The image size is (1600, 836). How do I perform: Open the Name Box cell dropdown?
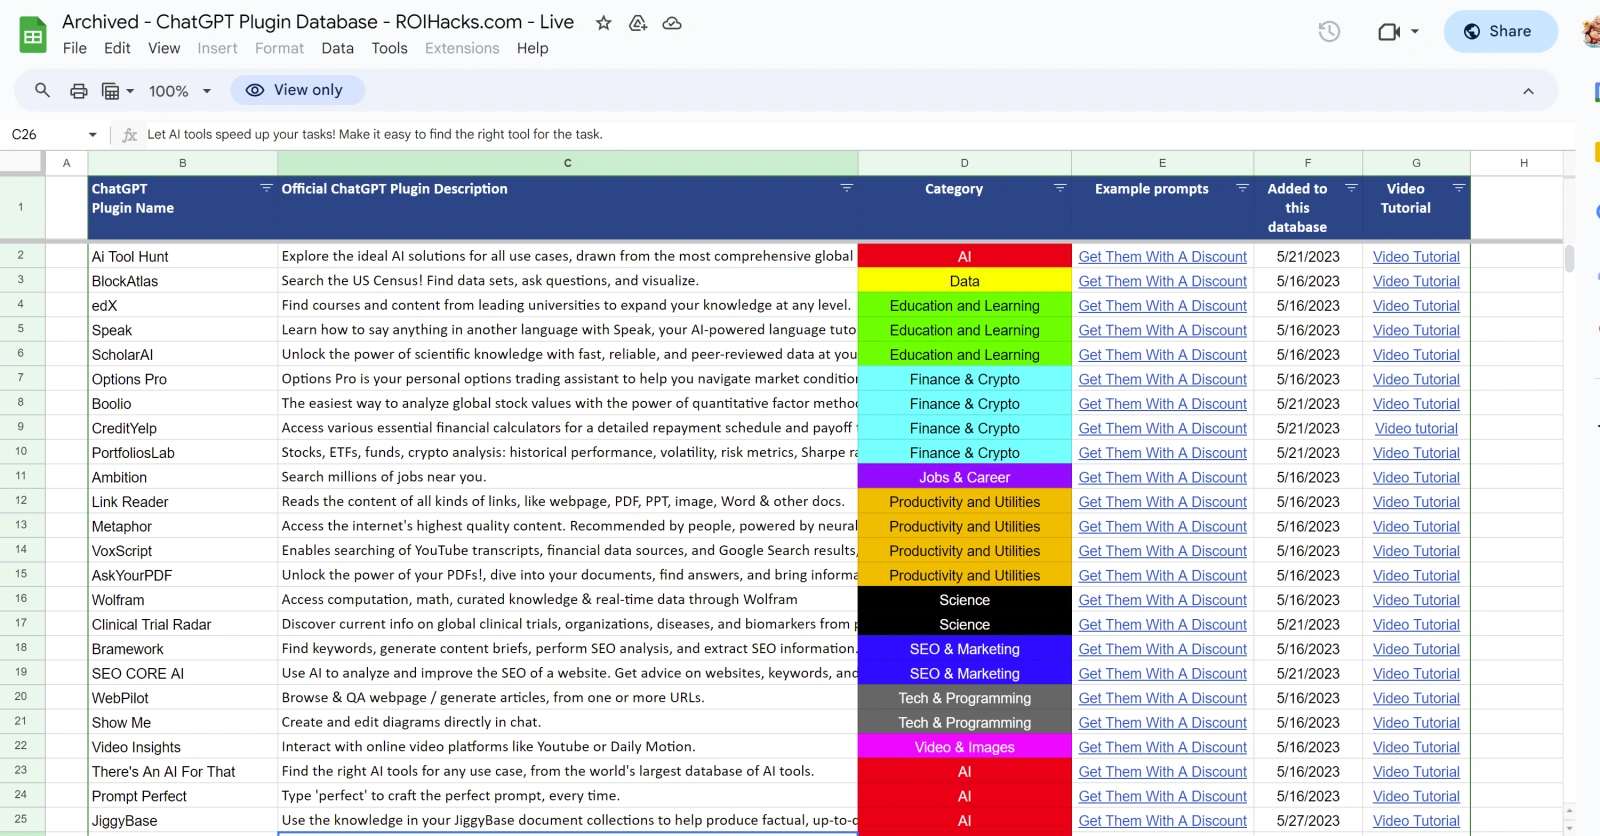(92, 134)
